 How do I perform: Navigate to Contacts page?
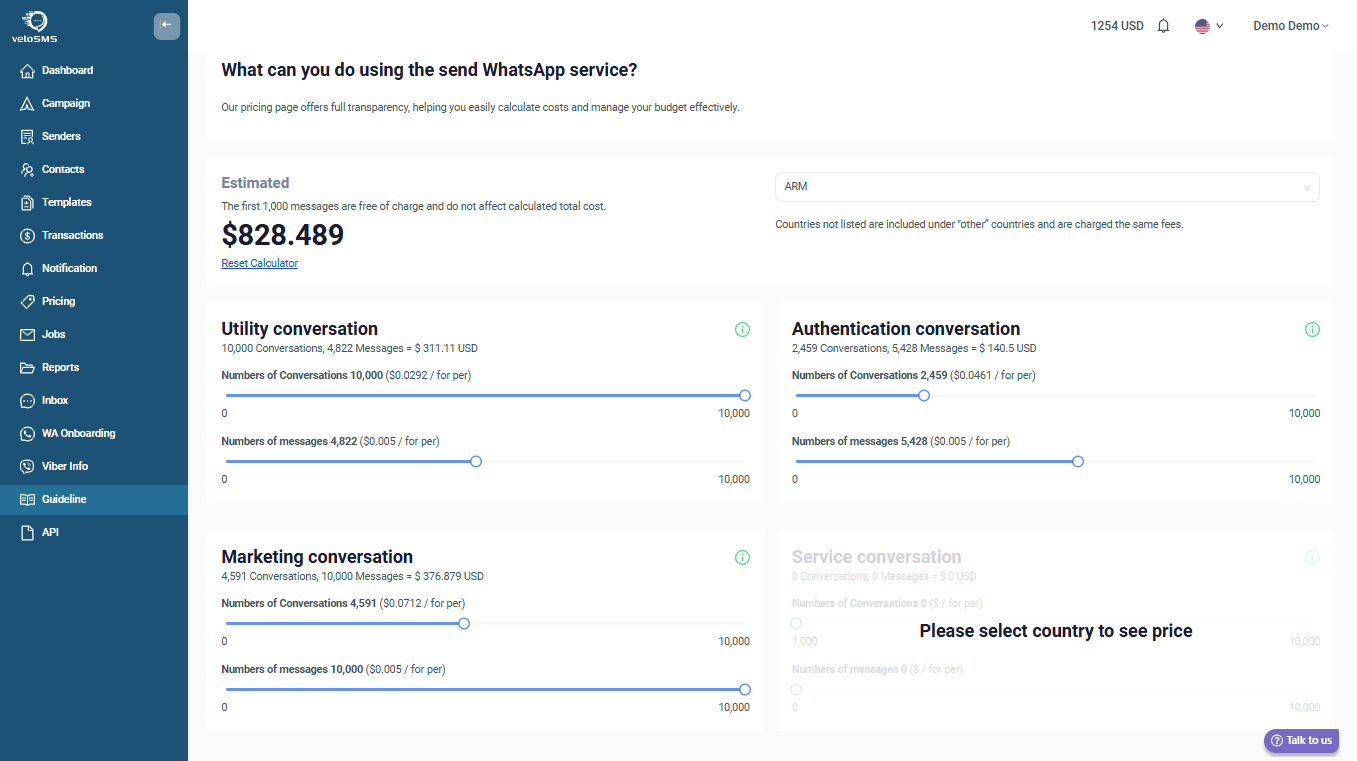pos(94,170)
